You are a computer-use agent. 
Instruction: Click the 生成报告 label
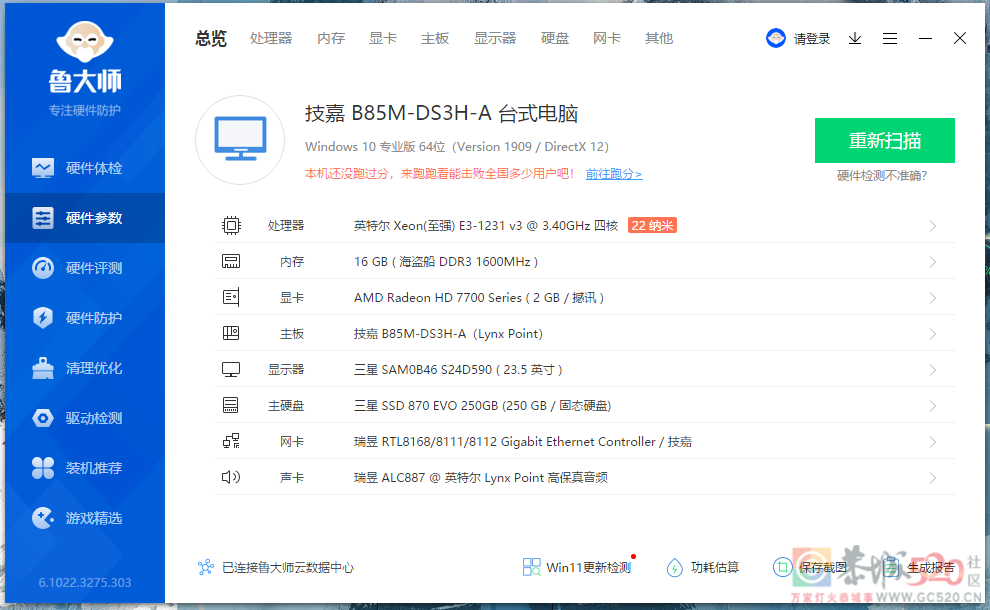coord(931,567)
